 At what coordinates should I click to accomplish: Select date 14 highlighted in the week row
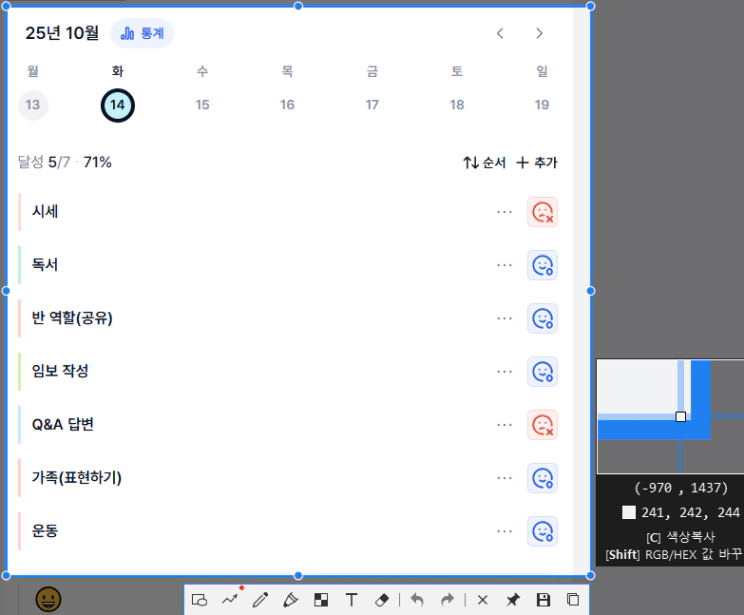click(118, 105)
